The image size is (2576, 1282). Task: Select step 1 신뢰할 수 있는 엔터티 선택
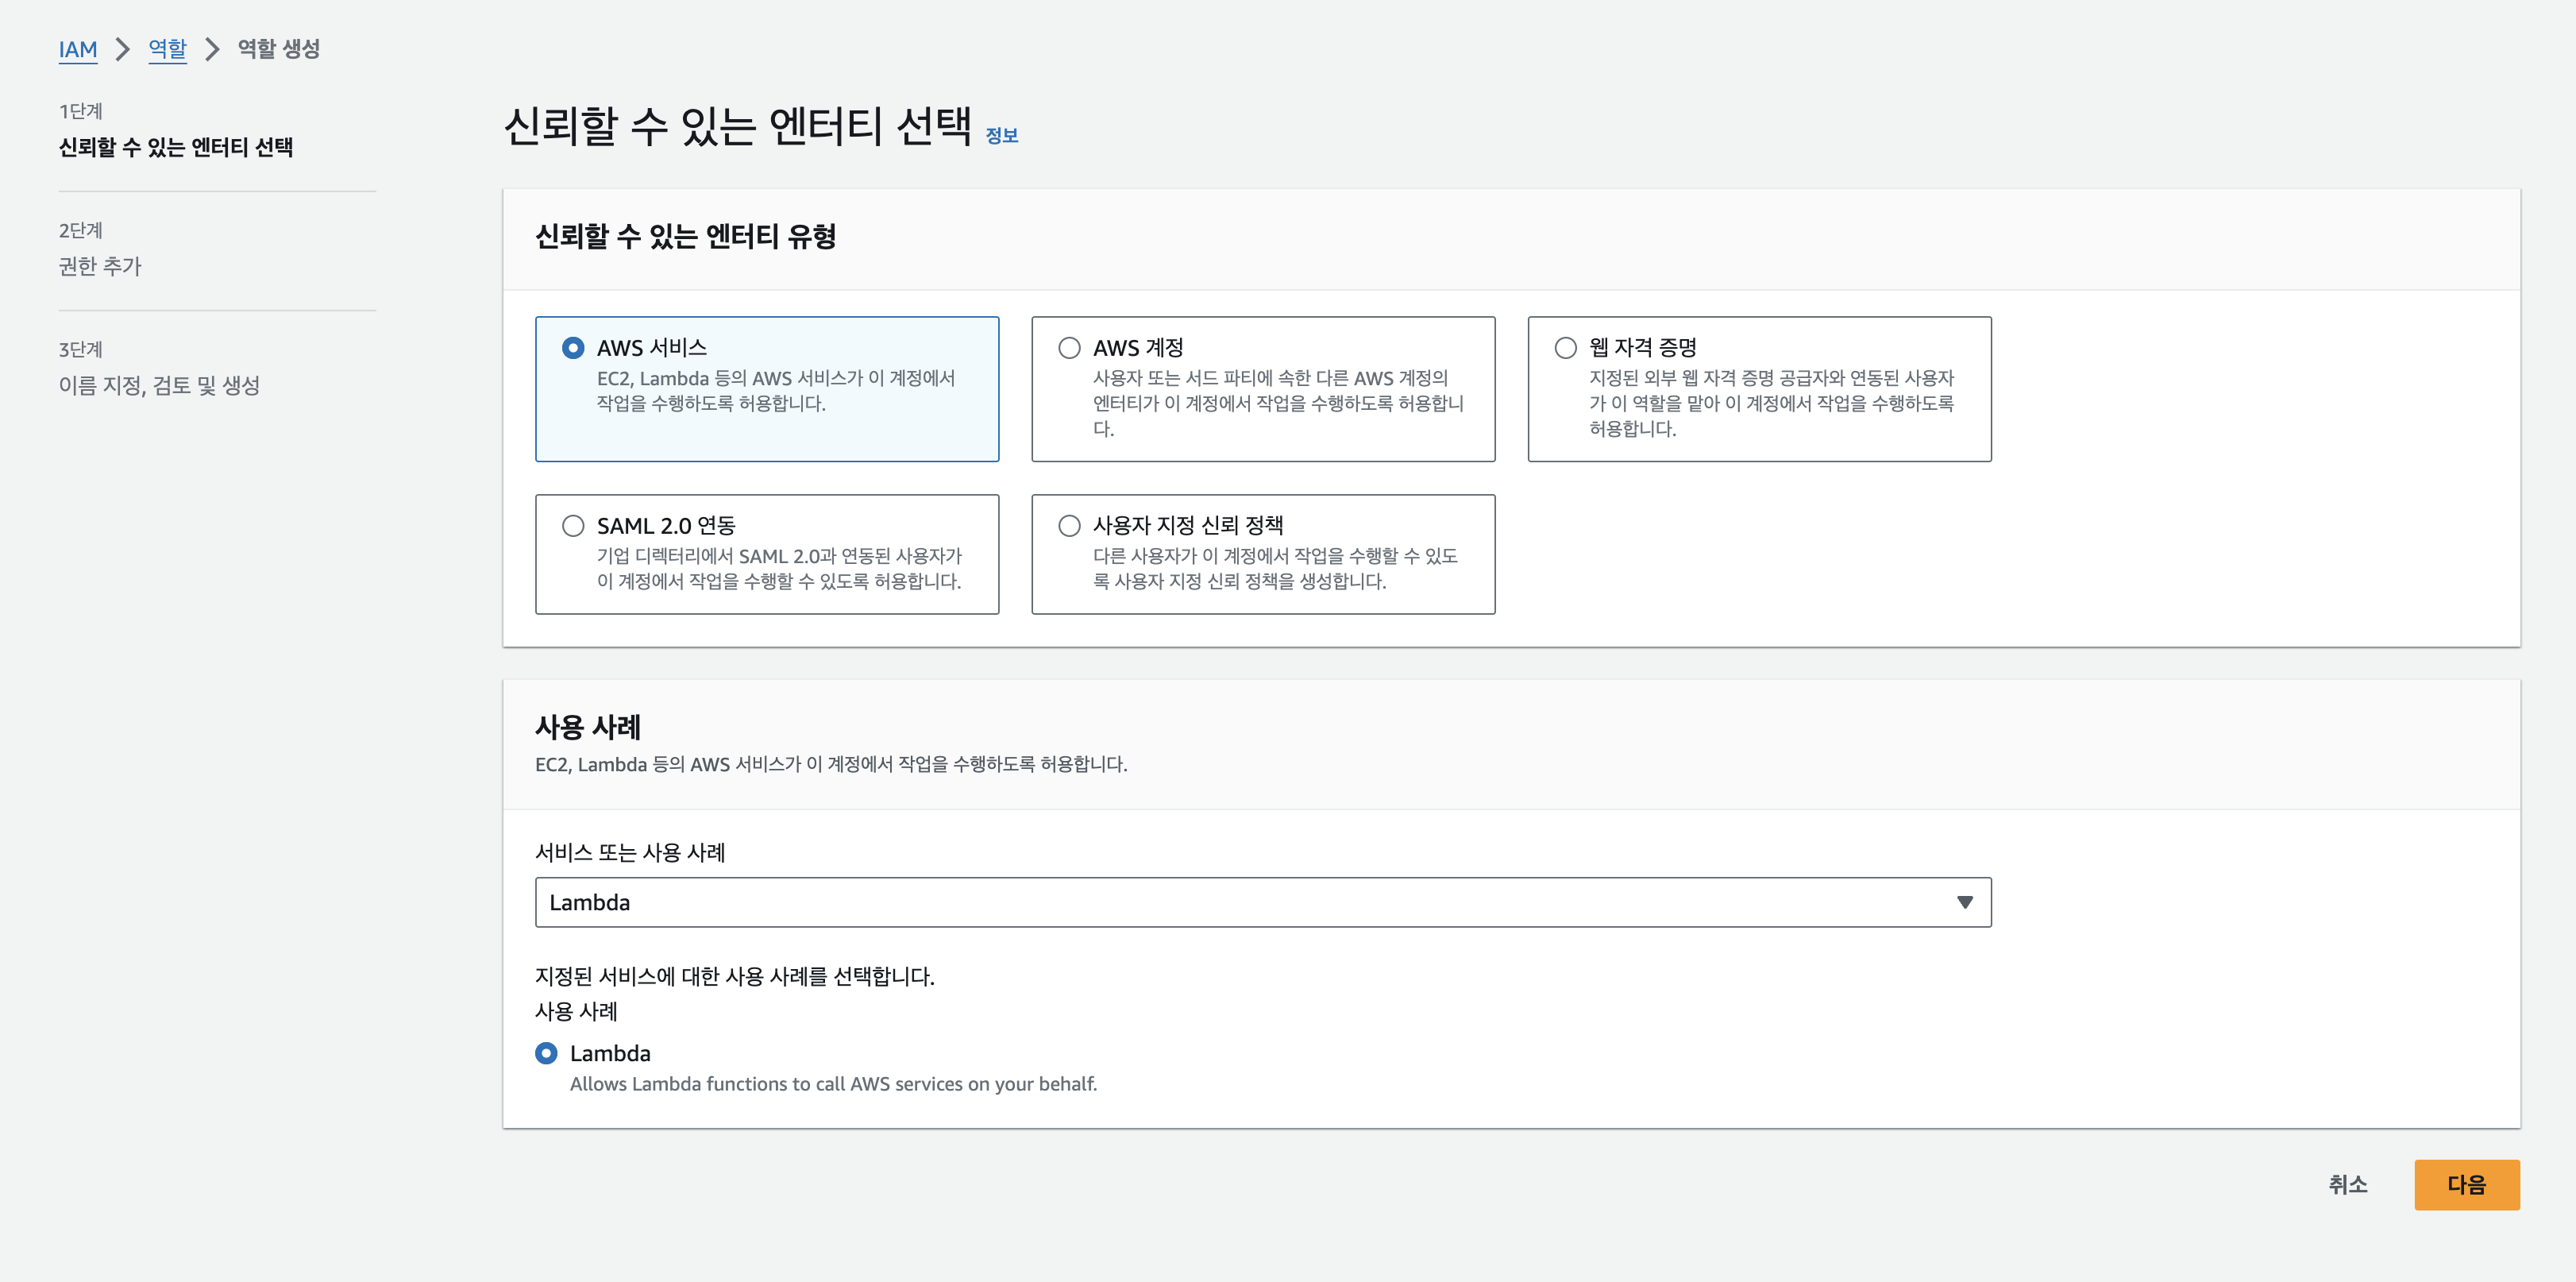[176, 147]
